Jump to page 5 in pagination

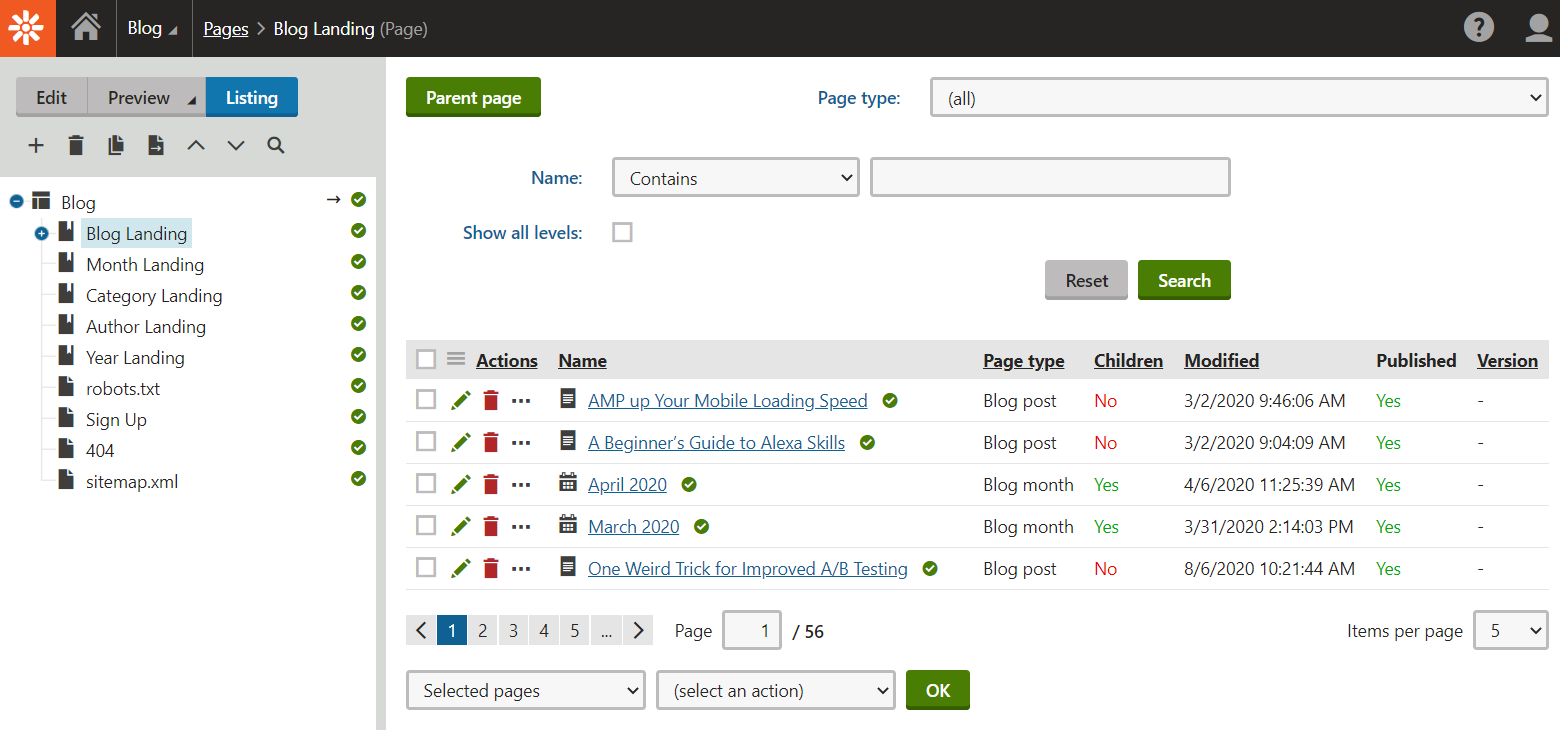[x=574, y=630]
